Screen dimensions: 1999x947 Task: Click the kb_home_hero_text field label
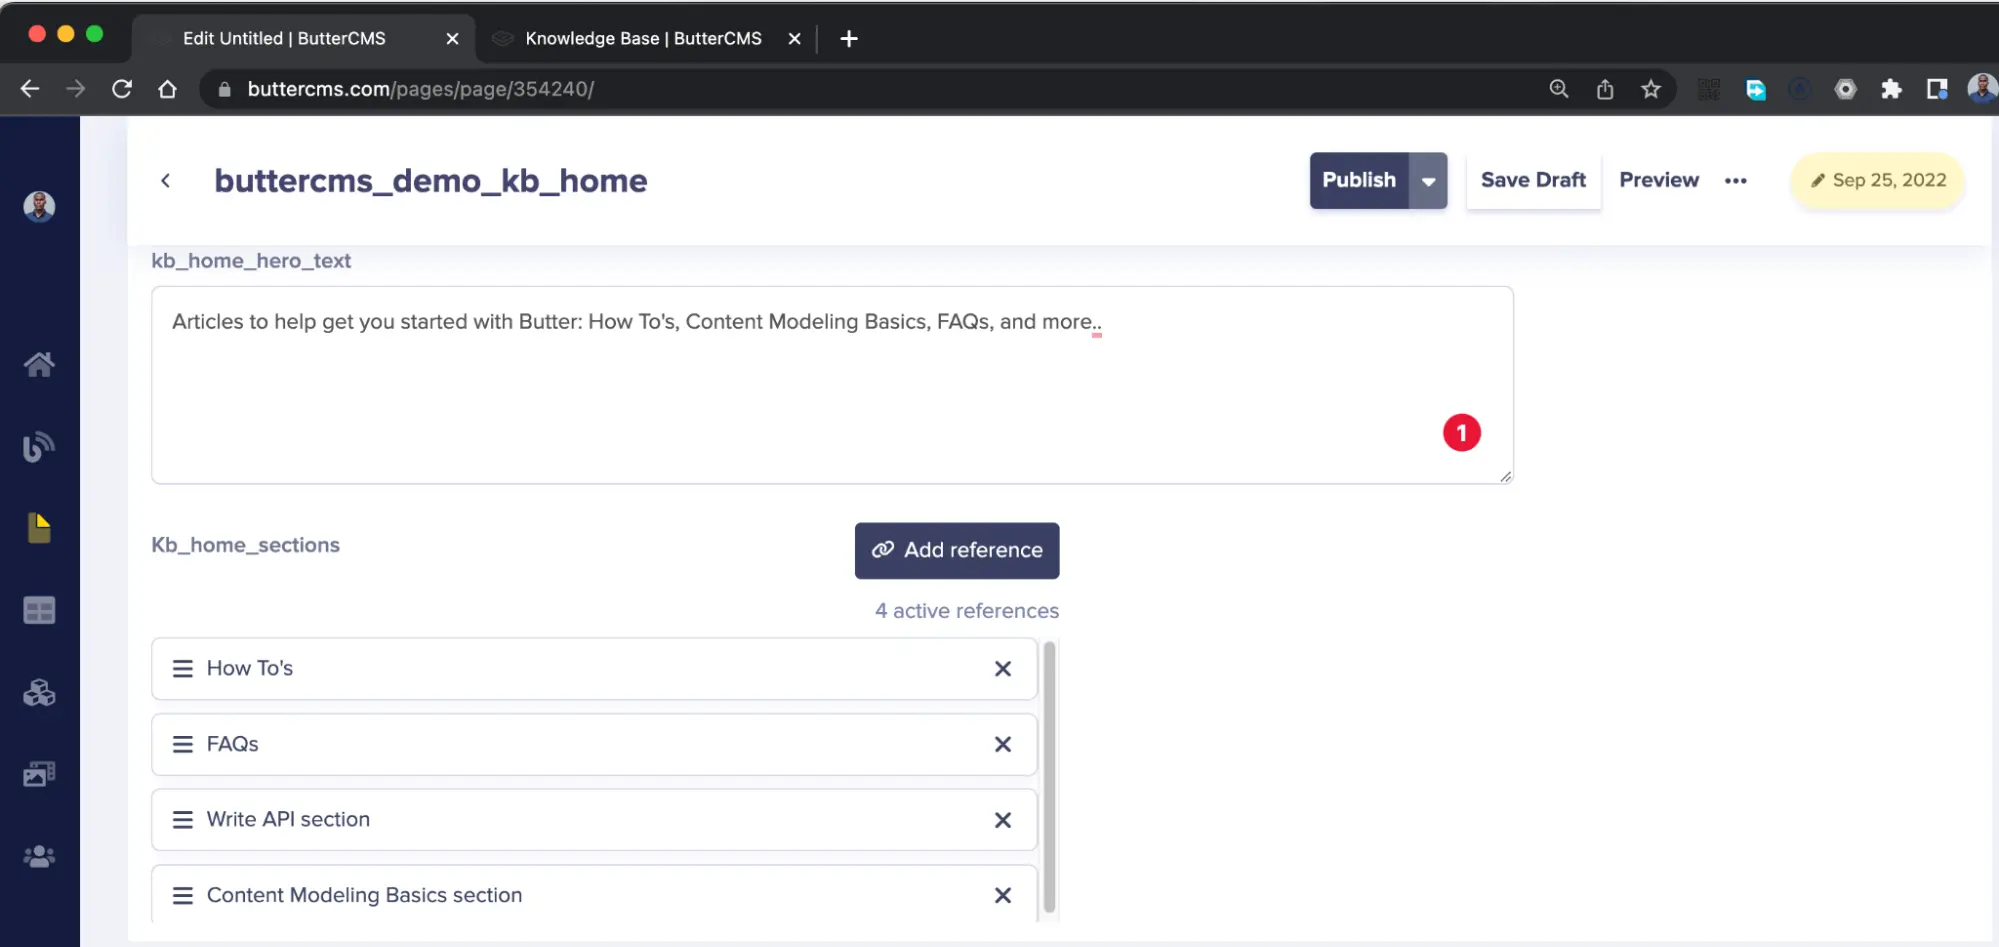click(x=251, y=261)
